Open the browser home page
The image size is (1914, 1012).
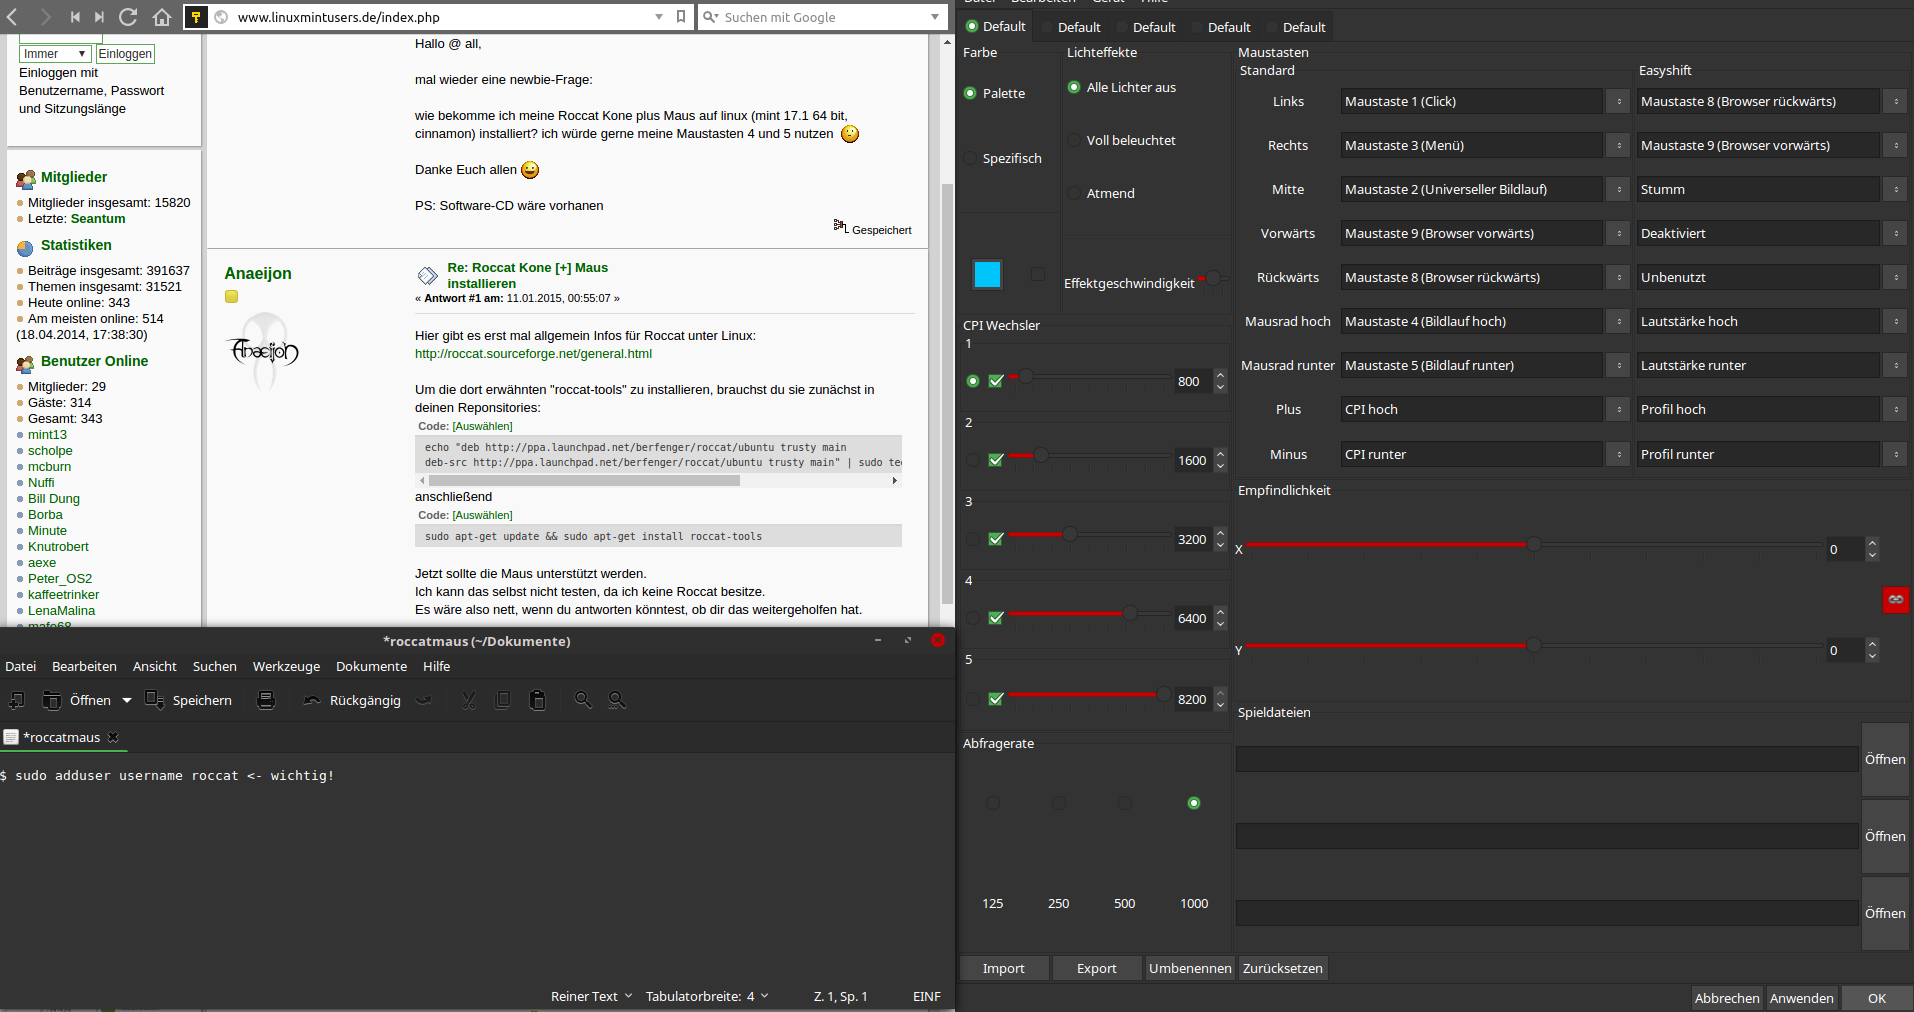(x=162, y=17)
